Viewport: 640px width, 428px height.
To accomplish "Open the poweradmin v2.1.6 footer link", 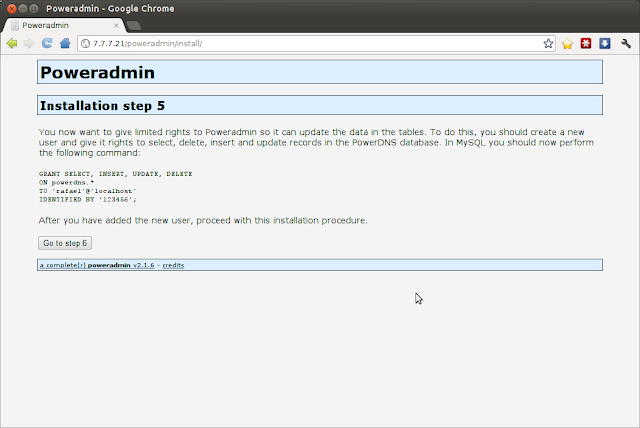I will coord(97,265).
